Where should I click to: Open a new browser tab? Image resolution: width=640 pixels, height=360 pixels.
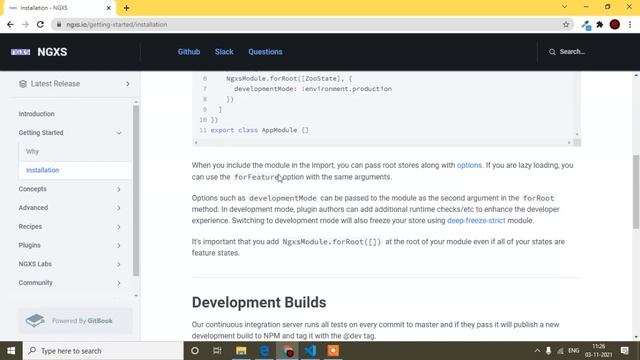point(127,8)
